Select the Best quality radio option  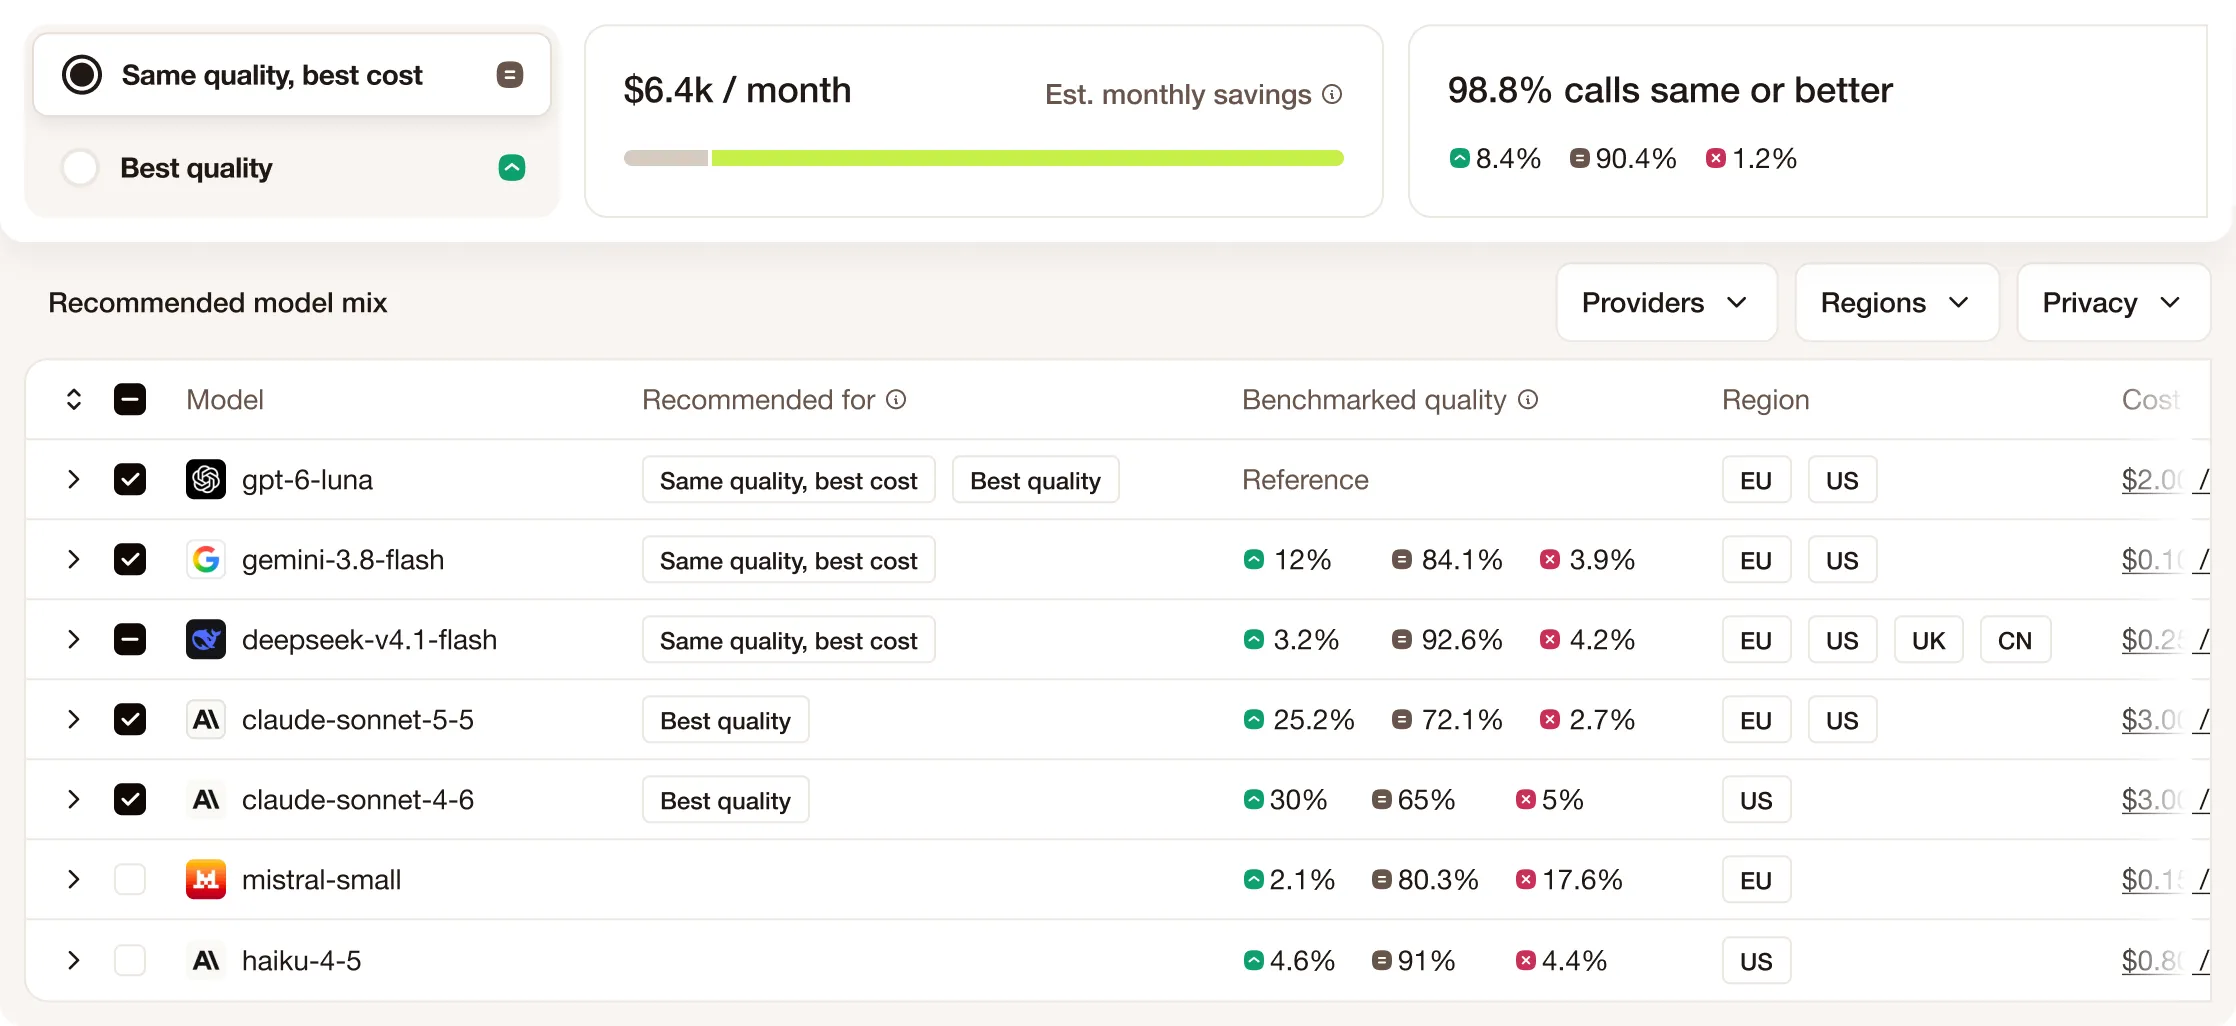(x=80, y=168)
